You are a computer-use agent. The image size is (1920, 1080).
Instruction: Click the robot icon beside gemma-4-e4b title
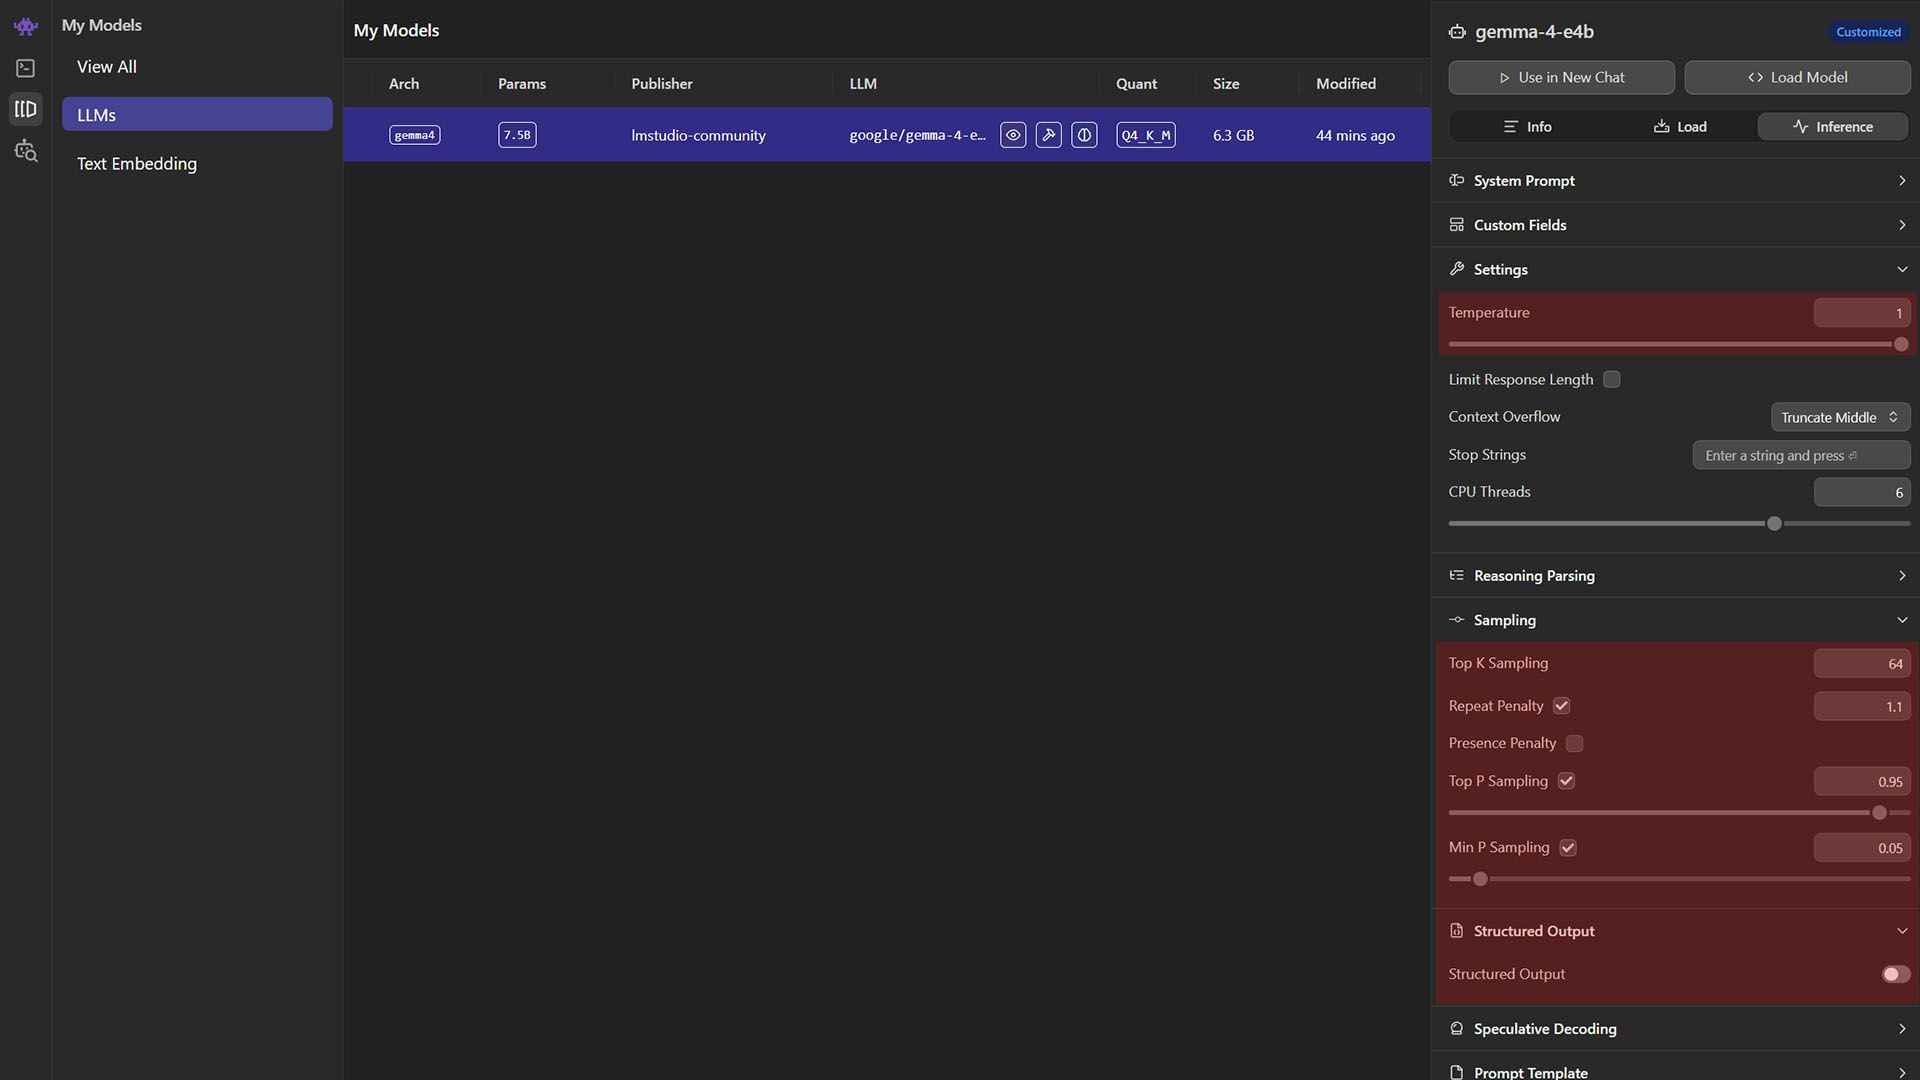[1457, 32]
